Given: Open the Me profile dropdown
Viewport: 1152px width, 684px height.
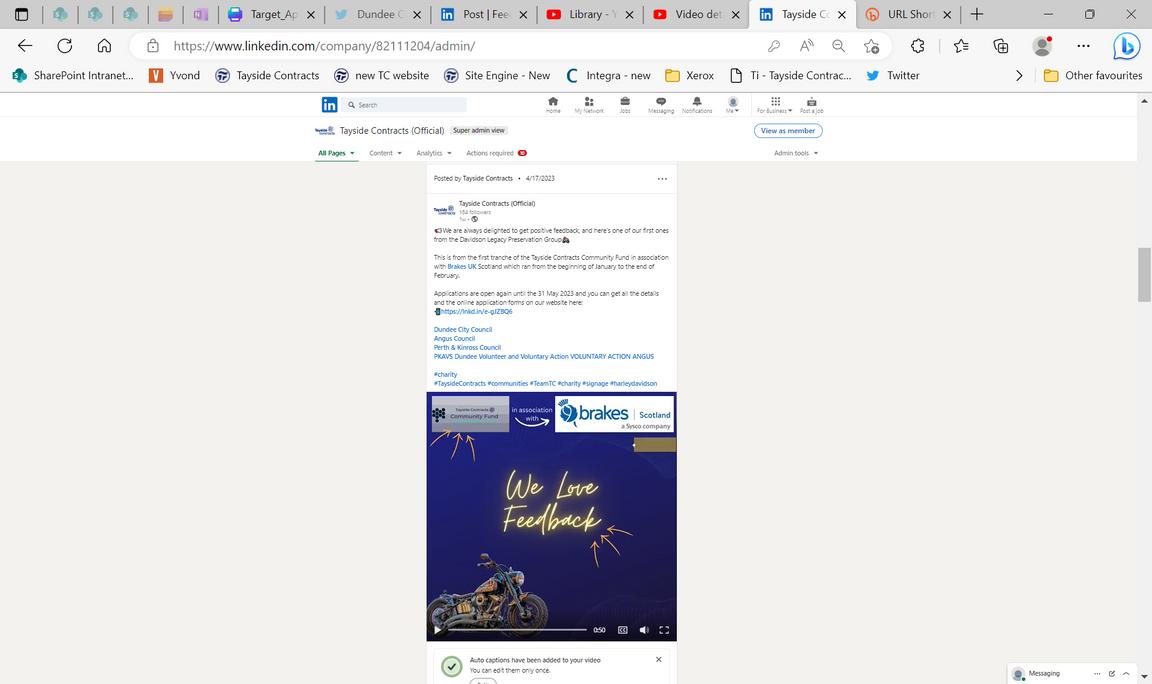Looking at the screenshot, I should point(732,104).
